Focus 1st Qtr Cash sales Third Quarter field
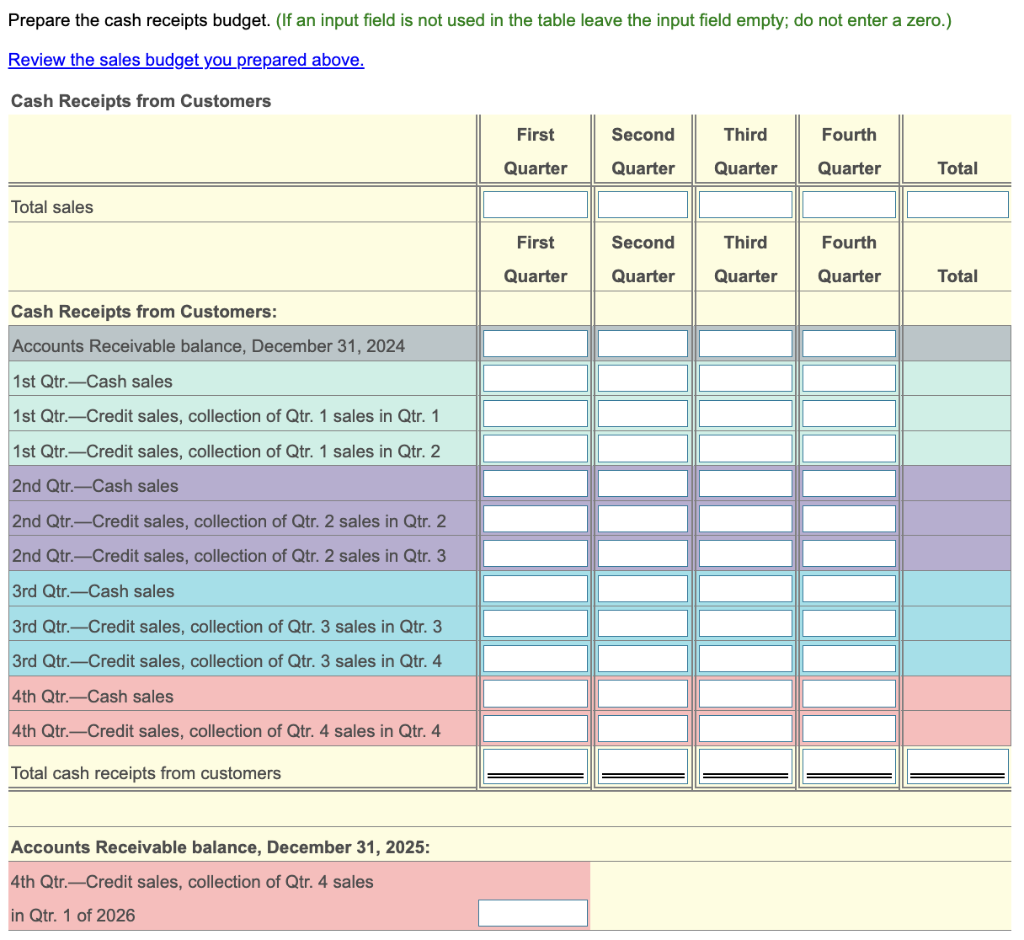This screenshot has height=940, width=1024. pyautogui.click(x=745, y=379)
